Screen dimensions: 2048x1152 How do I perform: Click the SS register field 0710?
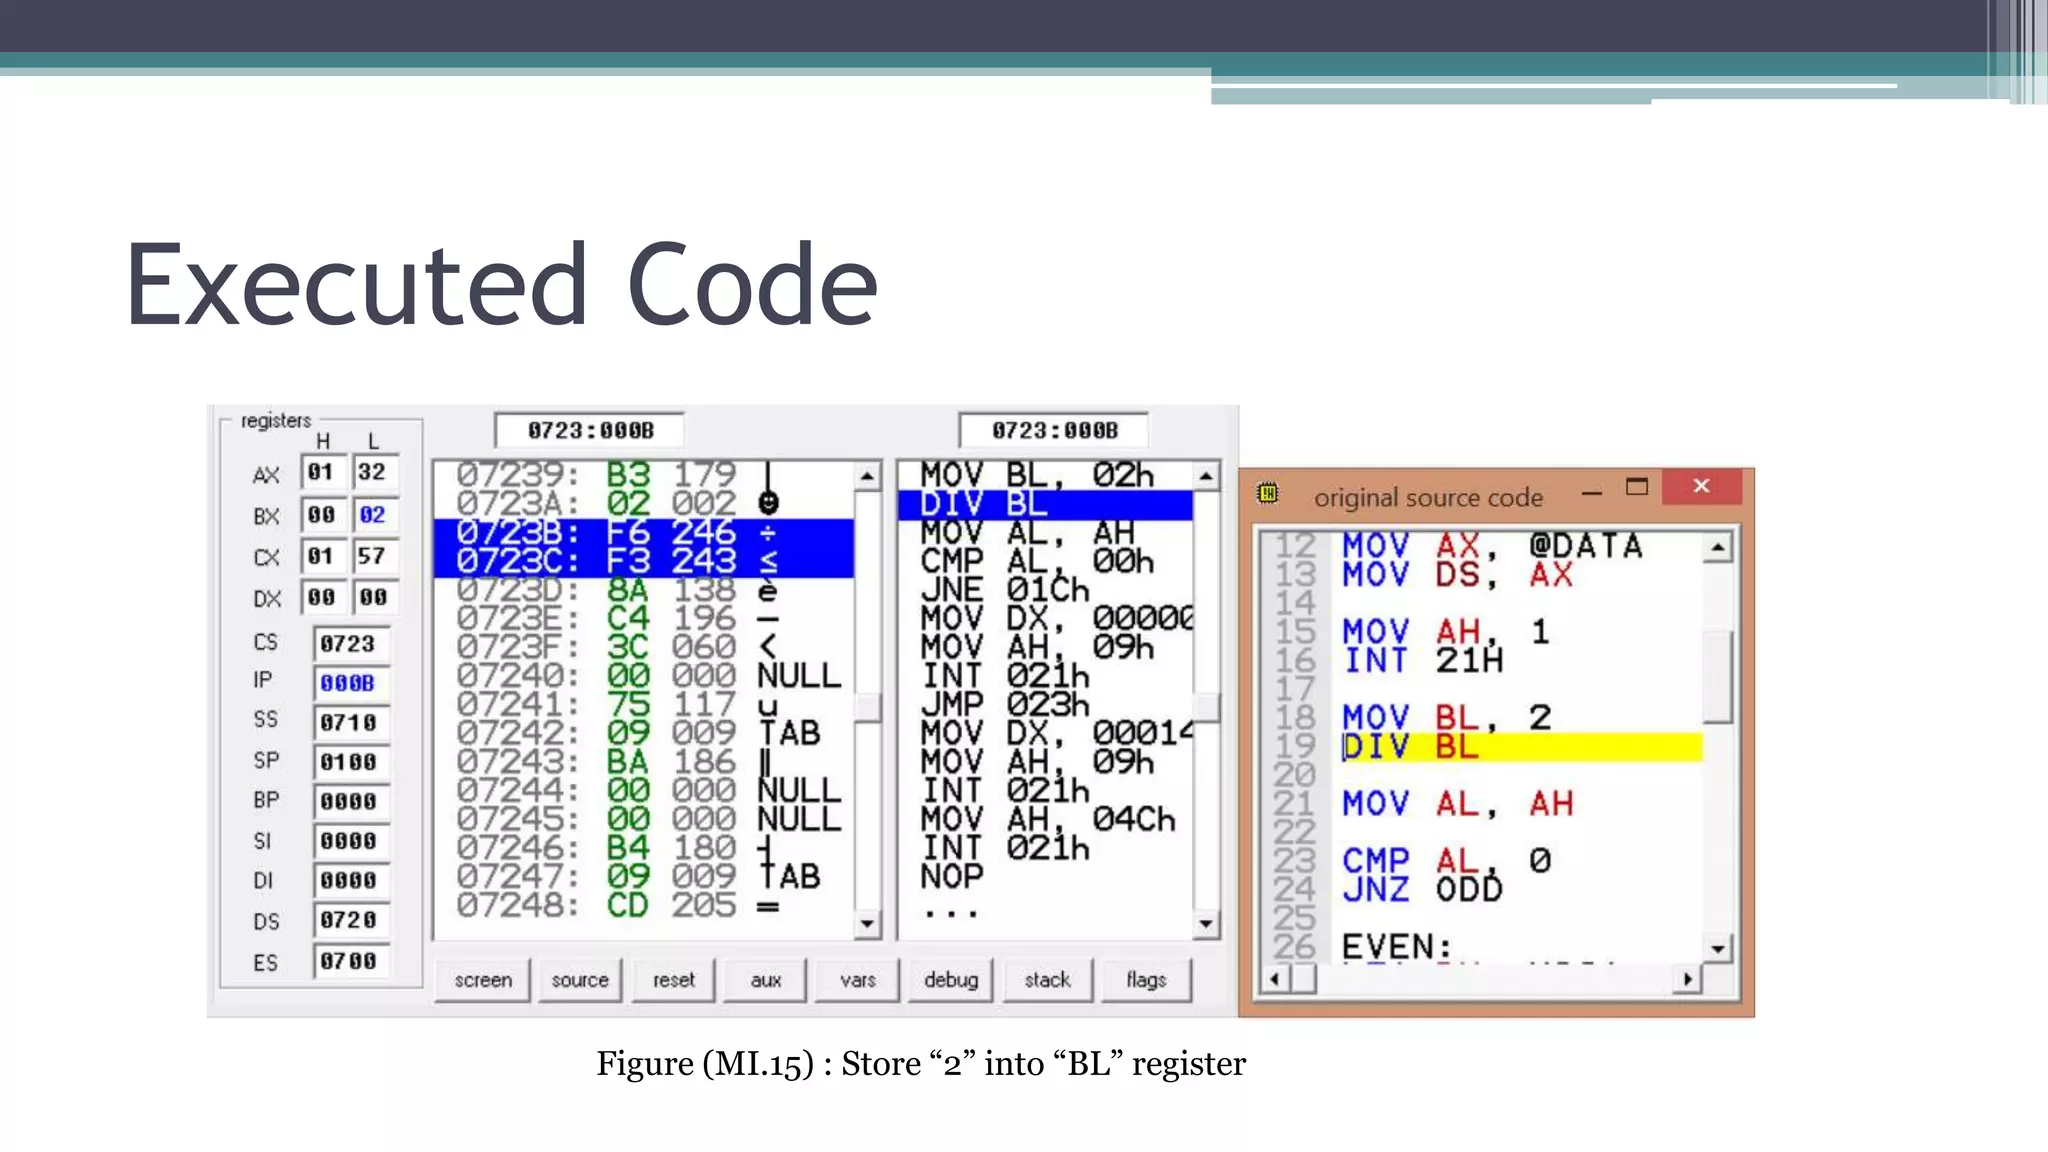(350, 722)
